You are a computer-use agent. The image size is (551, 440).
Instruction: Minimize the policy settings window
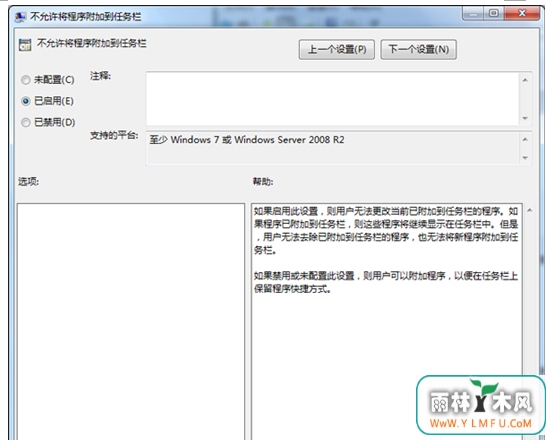[473, 14]
